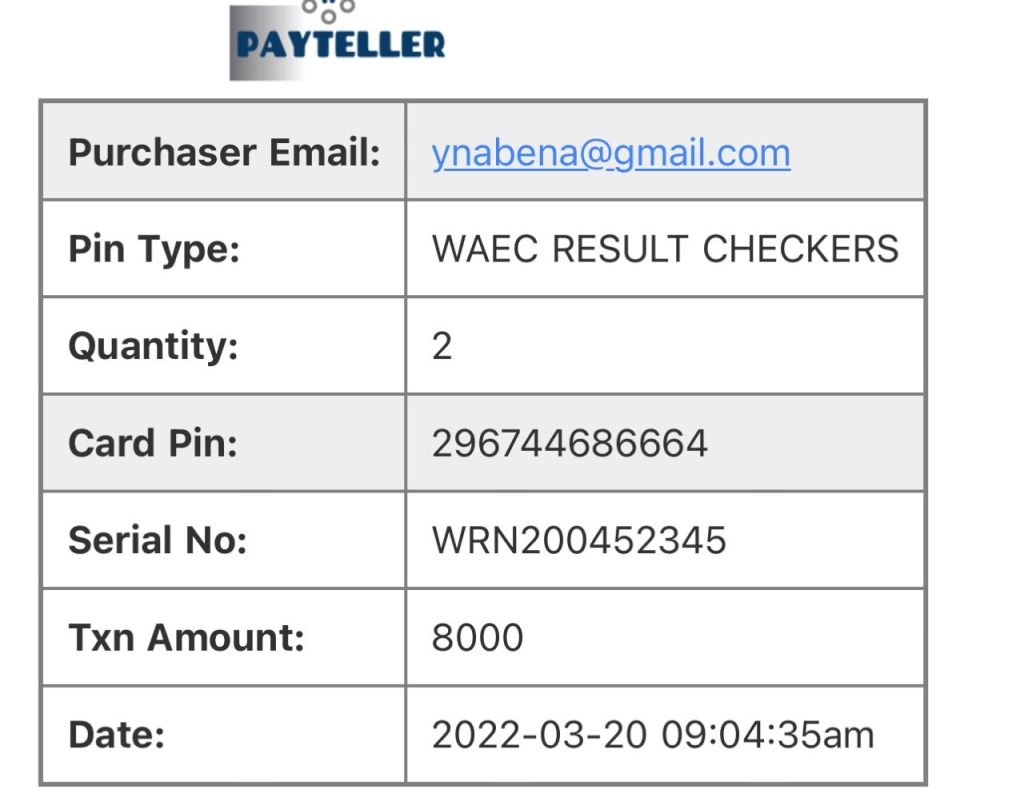
Task: Click the Payteller logo
Action: [x=338, y=42]
